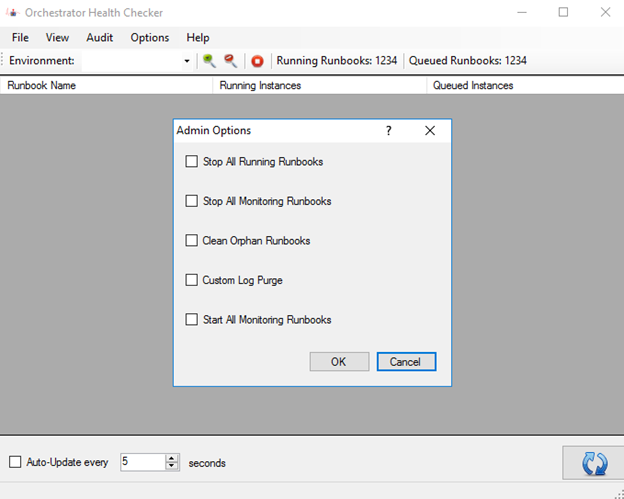624x499 pixels.
Task: Close the Orchestrator Health Checker window
Action: 605,12
